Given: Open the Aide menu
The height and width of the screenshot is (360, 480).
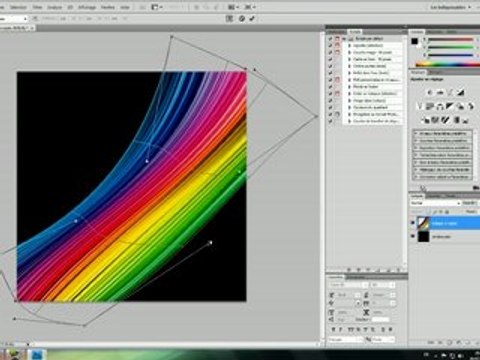Looking at the screenshot, I should coord(125,7).
